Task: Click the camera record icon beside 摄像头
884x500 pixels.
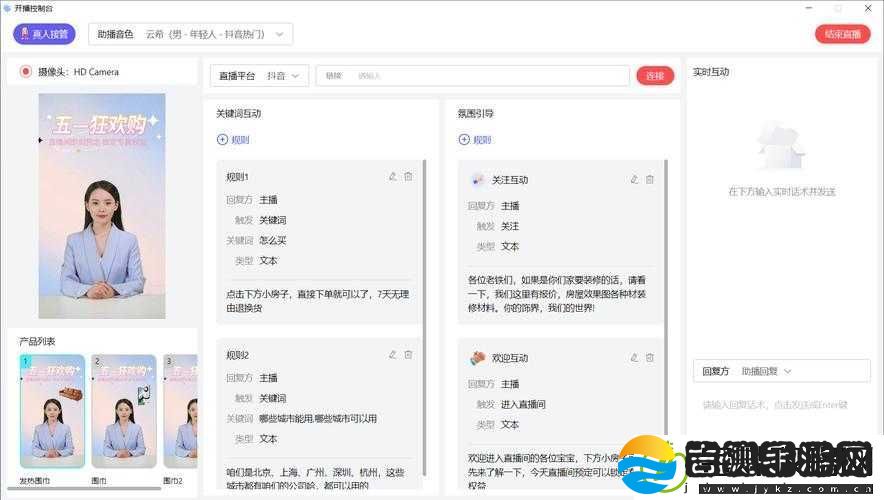Action: (x=25, y=72)
